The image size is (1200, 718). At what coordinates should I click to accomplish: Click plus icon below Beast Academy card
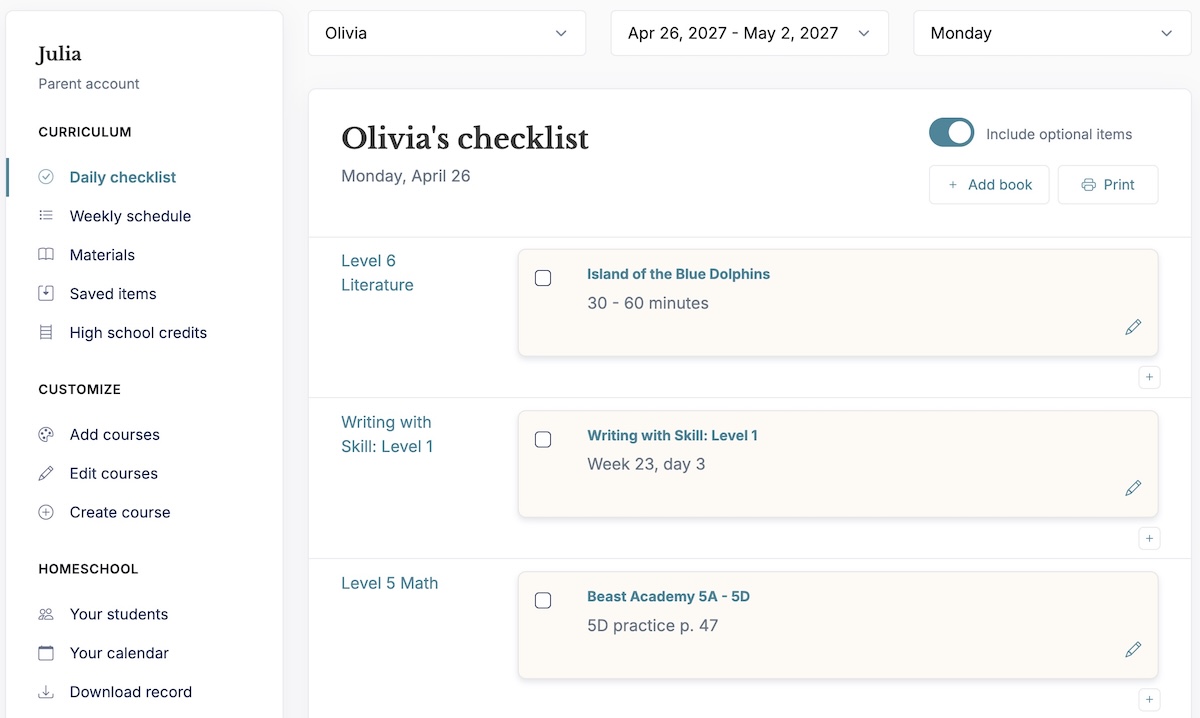tap(1149, 700)
